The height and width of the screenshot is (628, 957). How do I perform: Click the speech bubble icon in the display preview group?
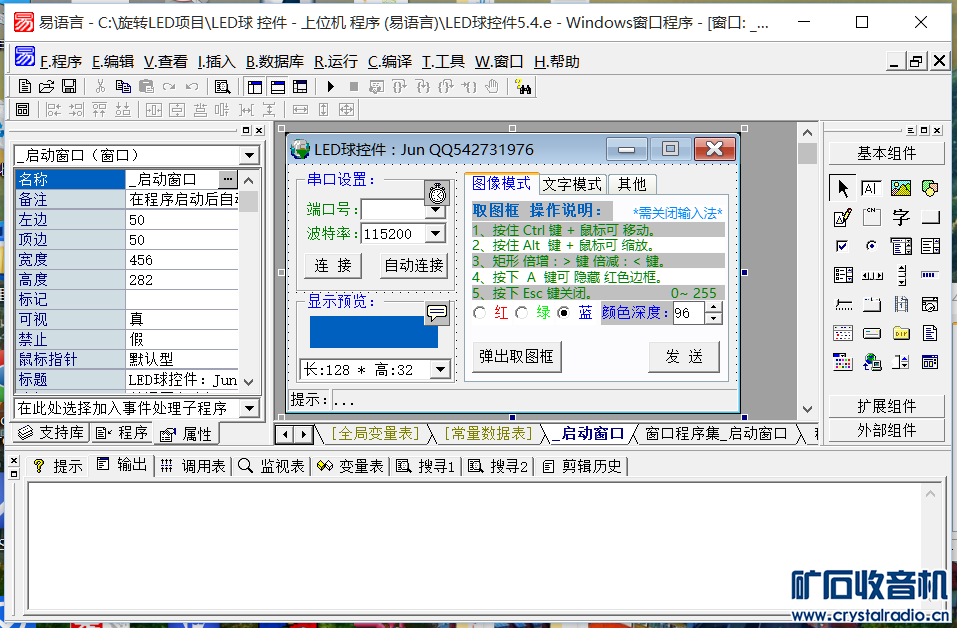437,314
